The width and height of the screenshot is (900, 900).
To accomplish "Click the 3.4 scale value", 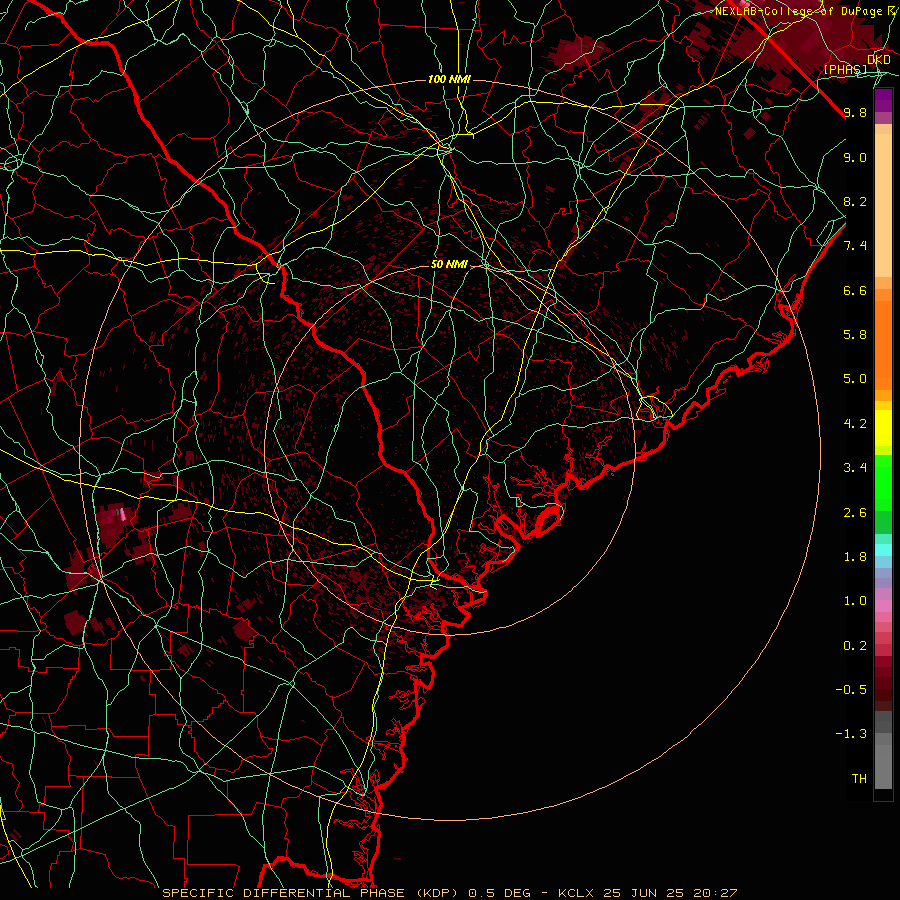I will point(855,468).
